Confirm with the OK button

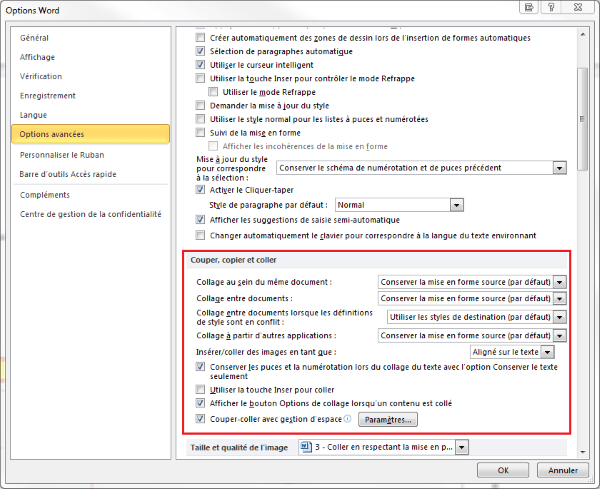pos(503,470)
